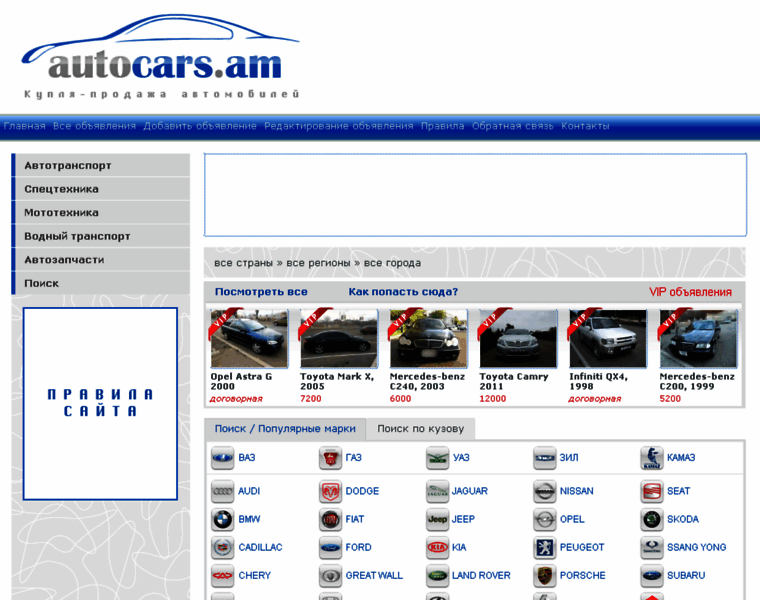Open Правила in the navigation bar

pos(443,126)
